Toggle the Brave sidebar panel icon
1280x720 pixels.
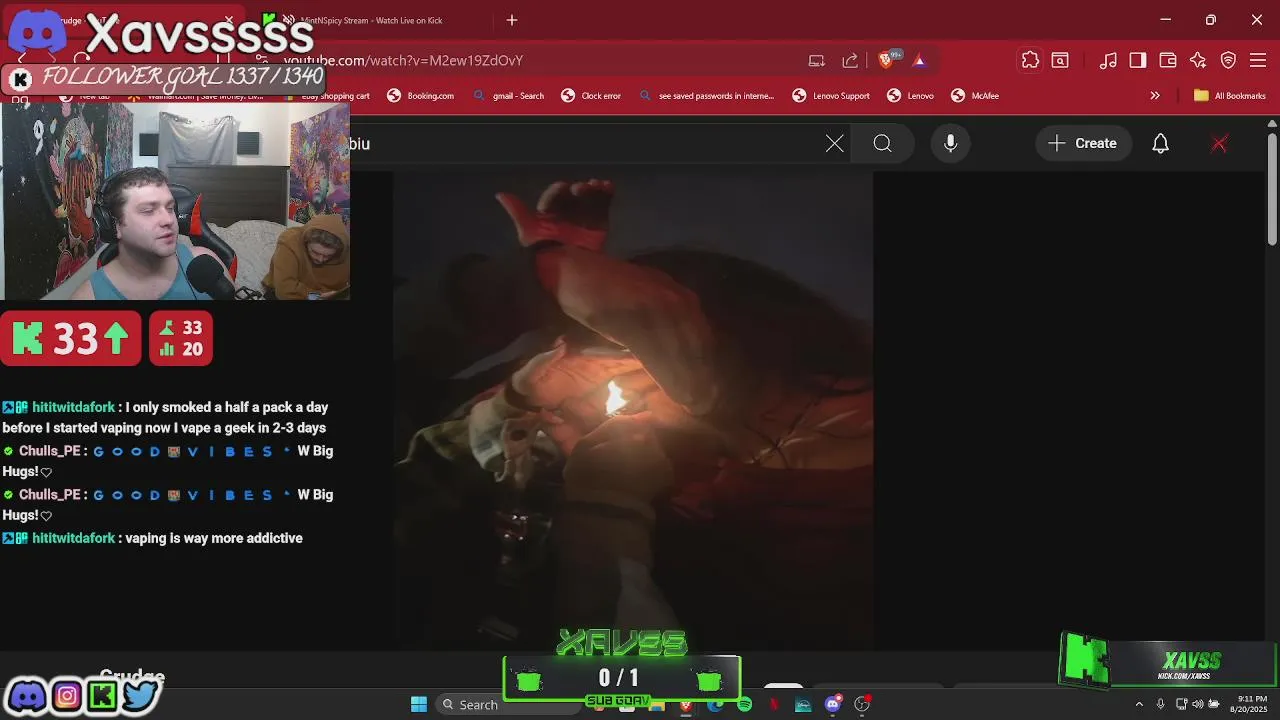(x=1138, y=60)
